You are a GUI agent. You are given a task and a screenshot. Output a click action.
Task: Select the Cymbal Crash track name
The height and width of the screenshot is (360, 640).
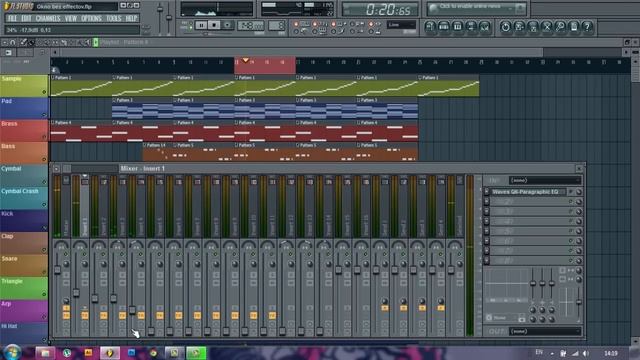point(20,191)
